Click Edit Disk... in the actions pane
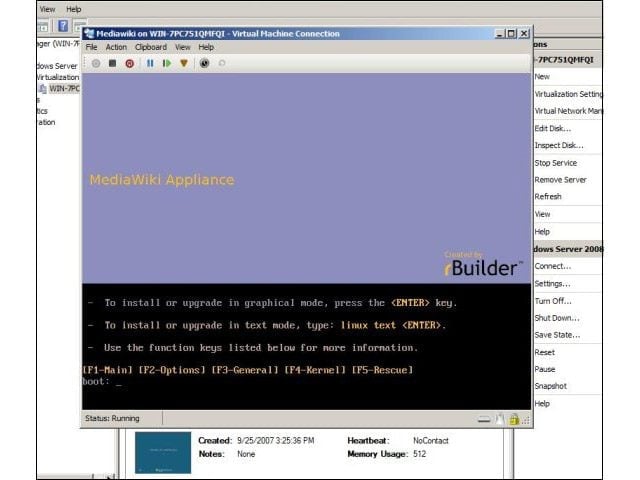 (553, 129)
